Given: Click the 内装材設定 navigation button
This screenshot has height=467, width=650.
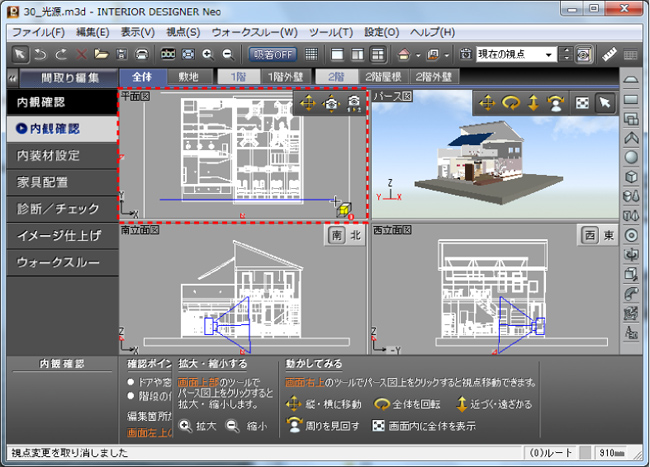Looking at the screenshot, I should pyautogui.click(x=56, y=155).
